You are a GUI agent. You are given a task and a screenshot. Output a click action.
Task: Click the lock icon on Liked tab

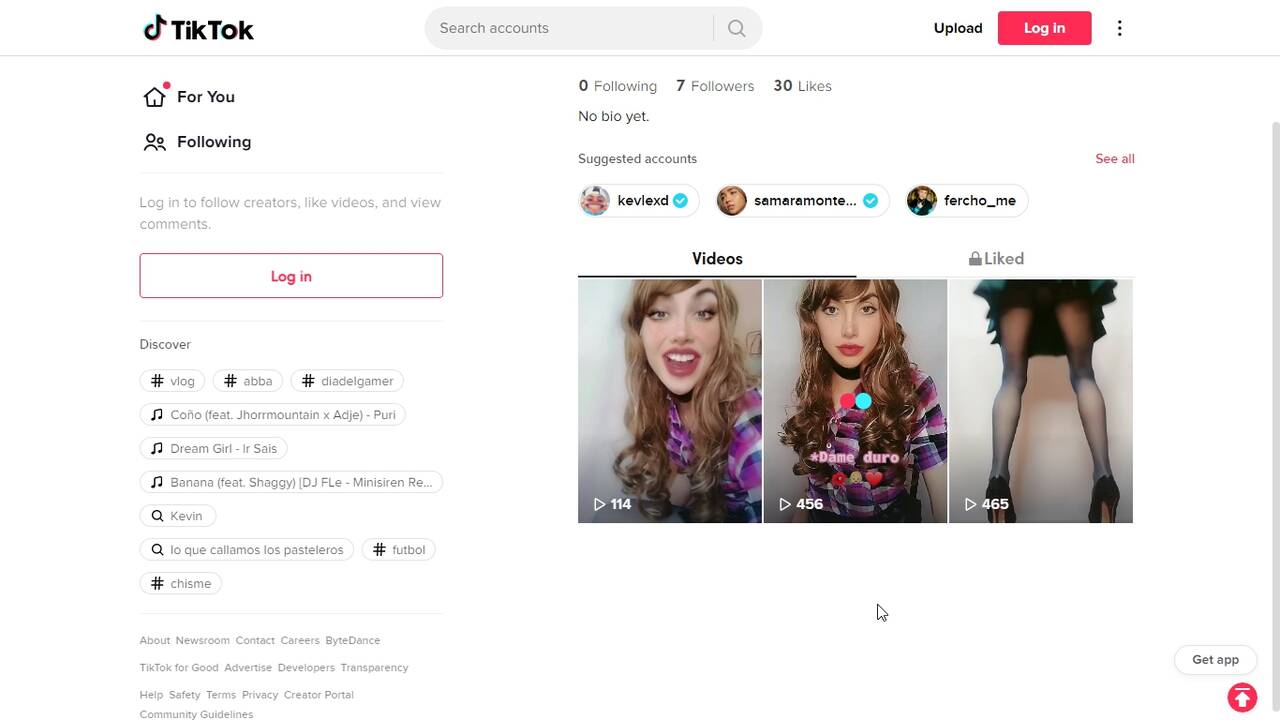pos(975,259)
